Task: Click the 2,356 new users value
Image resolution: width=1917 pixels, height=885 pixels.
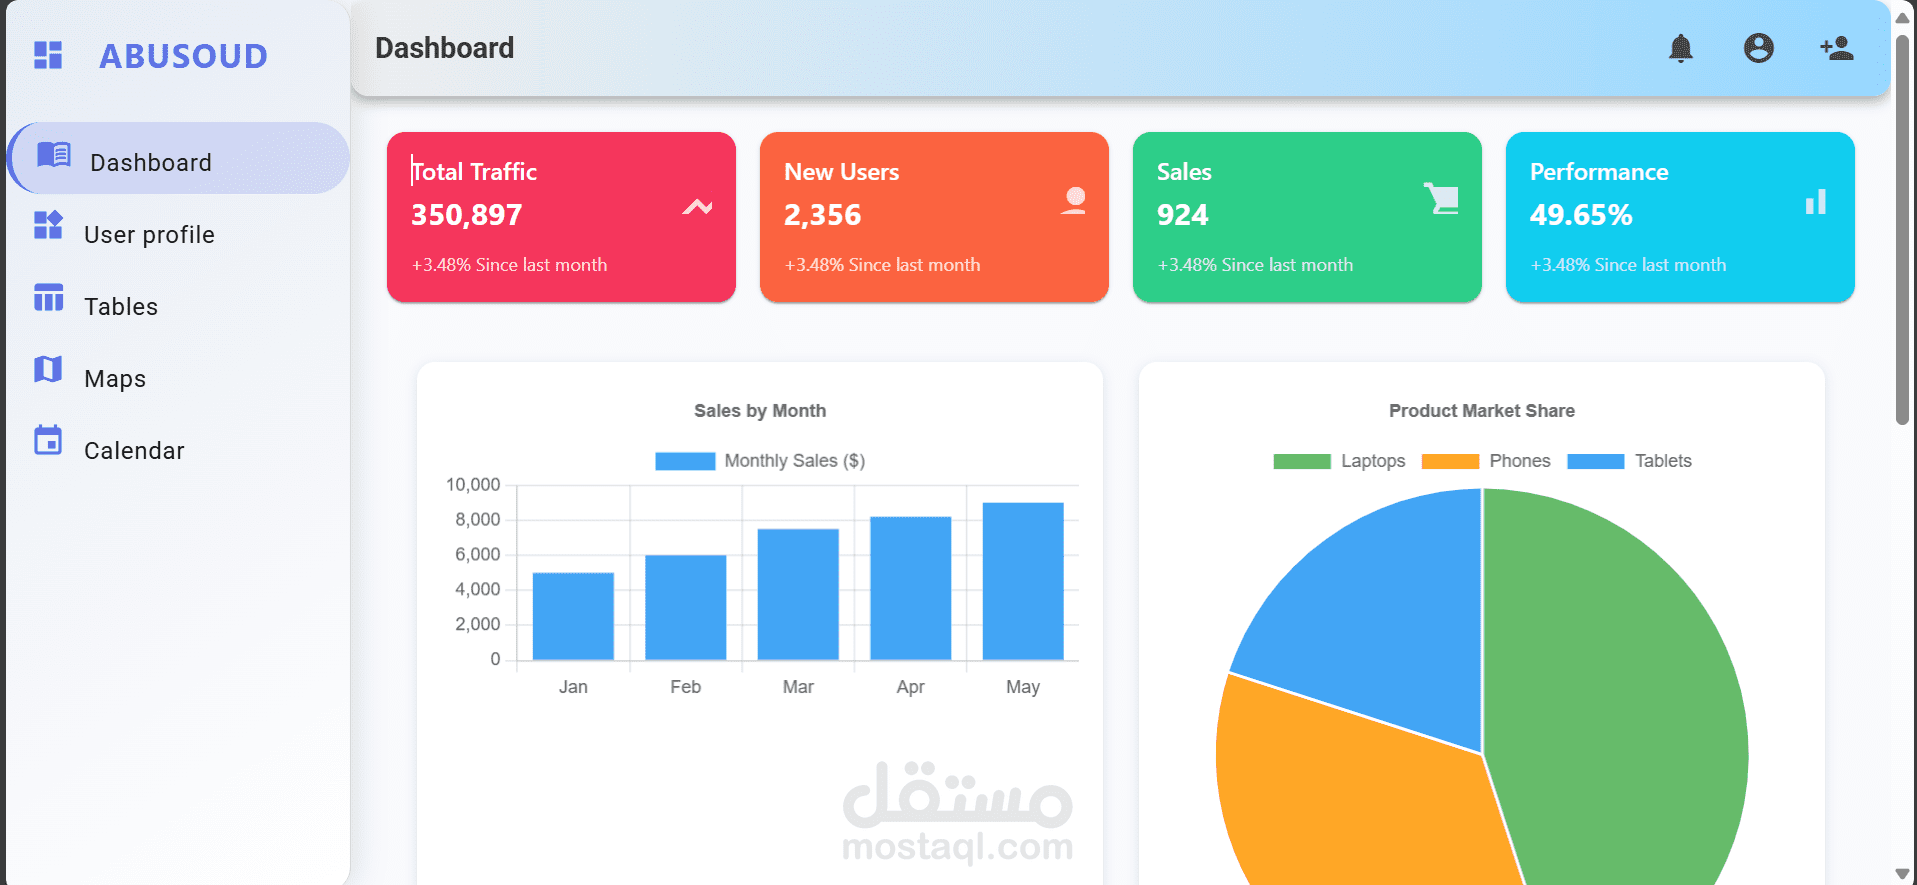Action: point(823,215)
